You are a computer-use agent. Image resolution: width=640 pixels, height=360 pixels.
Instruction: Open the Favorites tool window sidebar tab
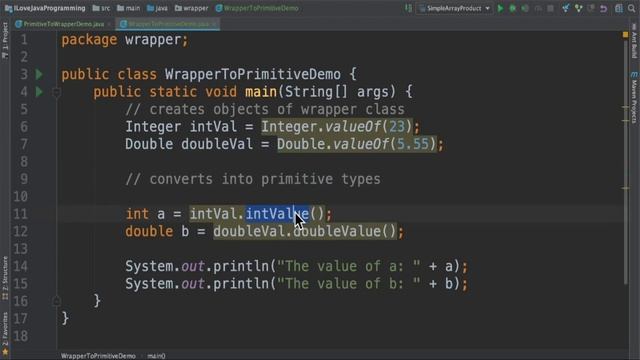pyautogui.click(x=5, y=333)
